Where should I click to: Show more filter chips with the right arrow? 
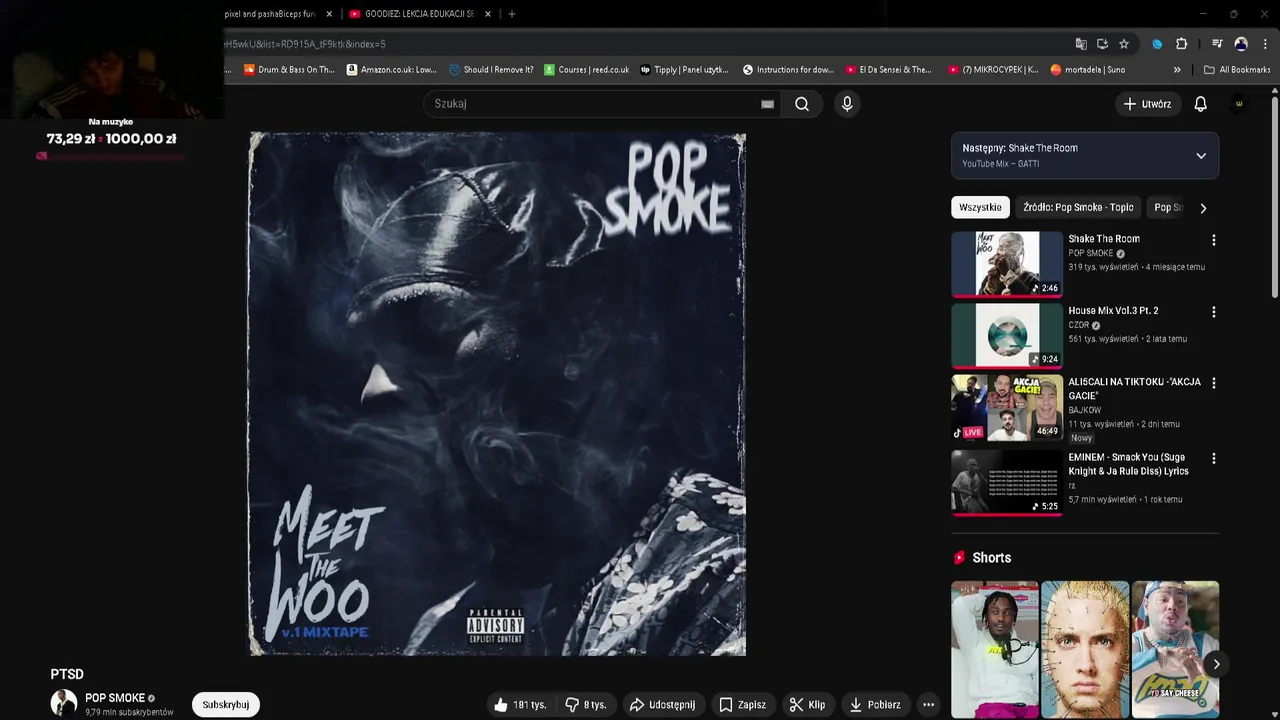click(x=1203, y=208)
